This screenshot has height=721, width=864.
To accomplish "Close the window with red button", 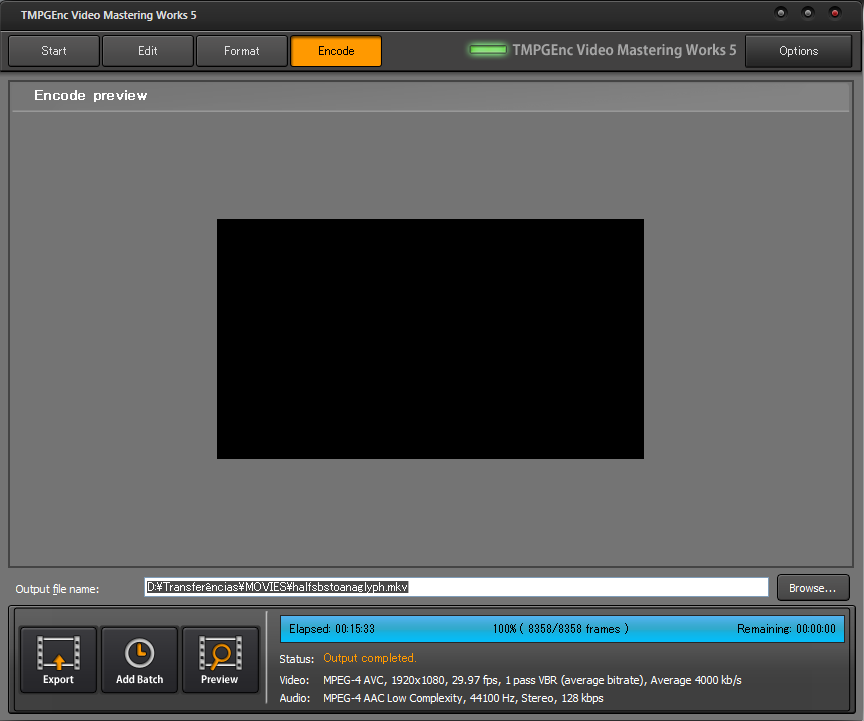I will (835, 13).
